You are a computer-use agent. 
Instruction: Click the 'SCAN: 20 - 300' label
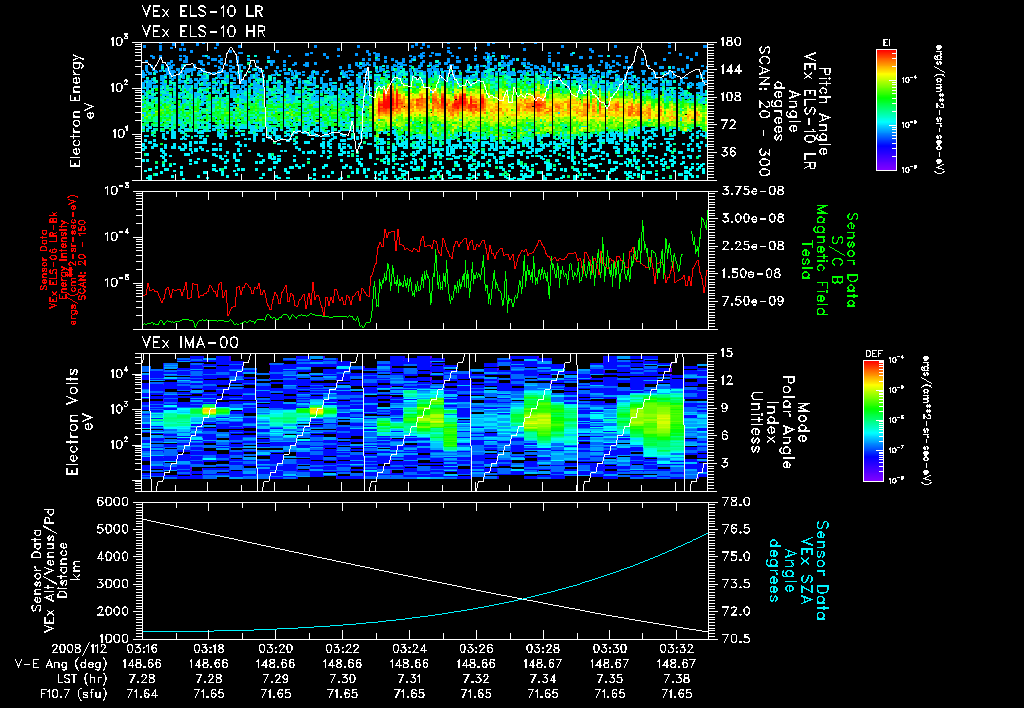(x=764, y=111)
